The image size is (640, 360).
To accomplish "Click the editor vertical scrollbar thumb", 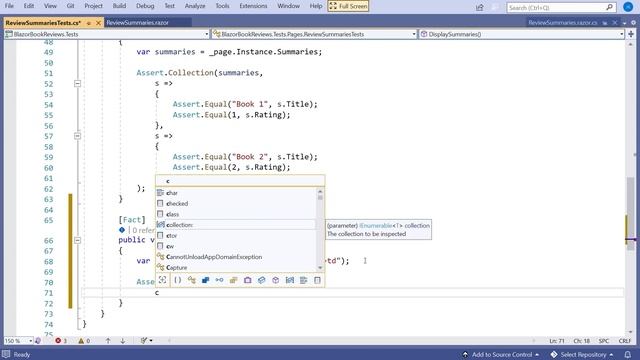I will coord(631,214).
